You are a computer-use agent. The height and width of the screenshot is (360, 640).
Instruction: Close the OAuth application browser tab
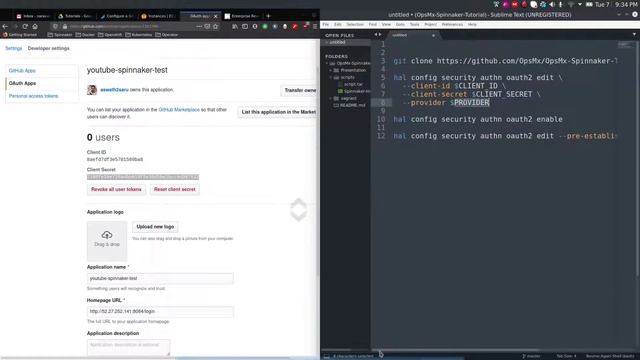coord(216,16)
